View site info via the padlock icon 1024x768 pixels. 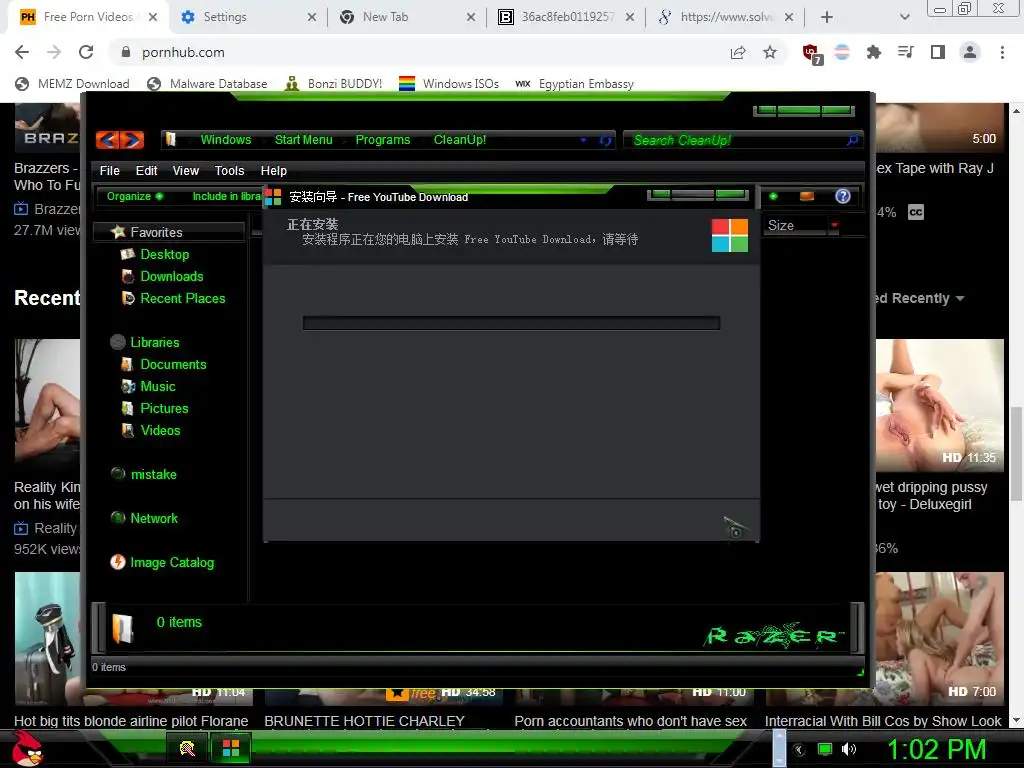click(x=125, y=52)
